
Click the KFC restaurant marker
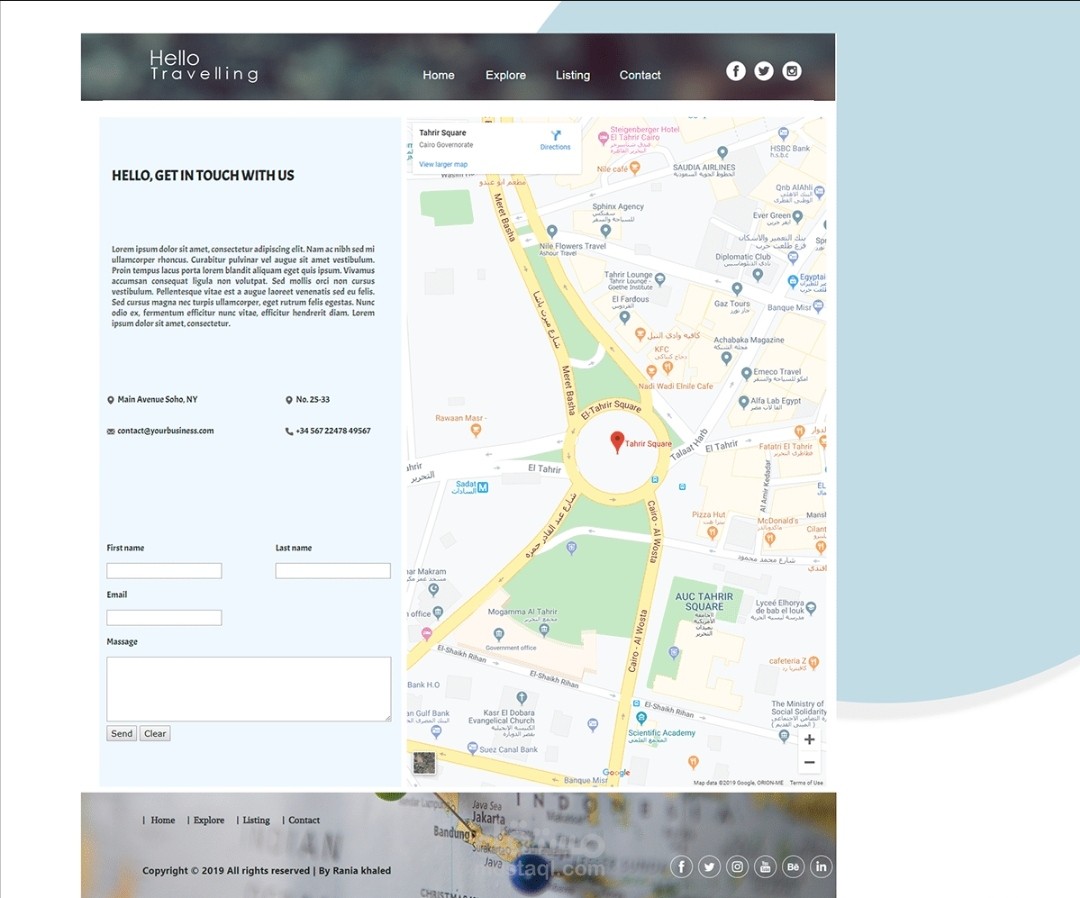667,367
